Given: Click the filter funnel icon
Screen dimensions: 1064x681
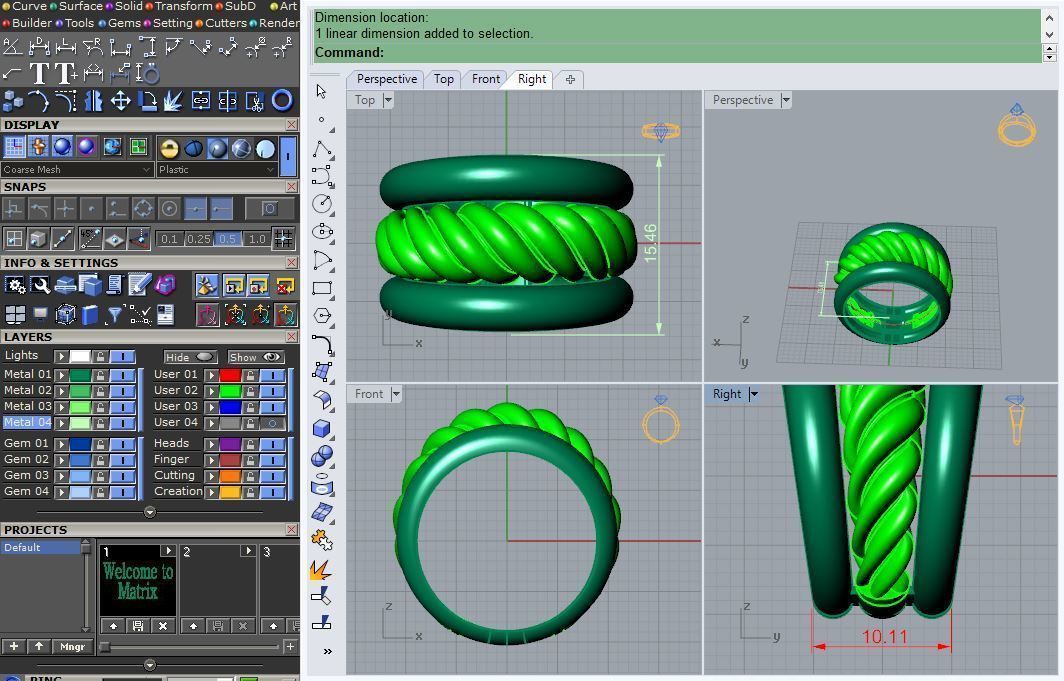Looking at the screenshot, I should click(x=114, y=315).
